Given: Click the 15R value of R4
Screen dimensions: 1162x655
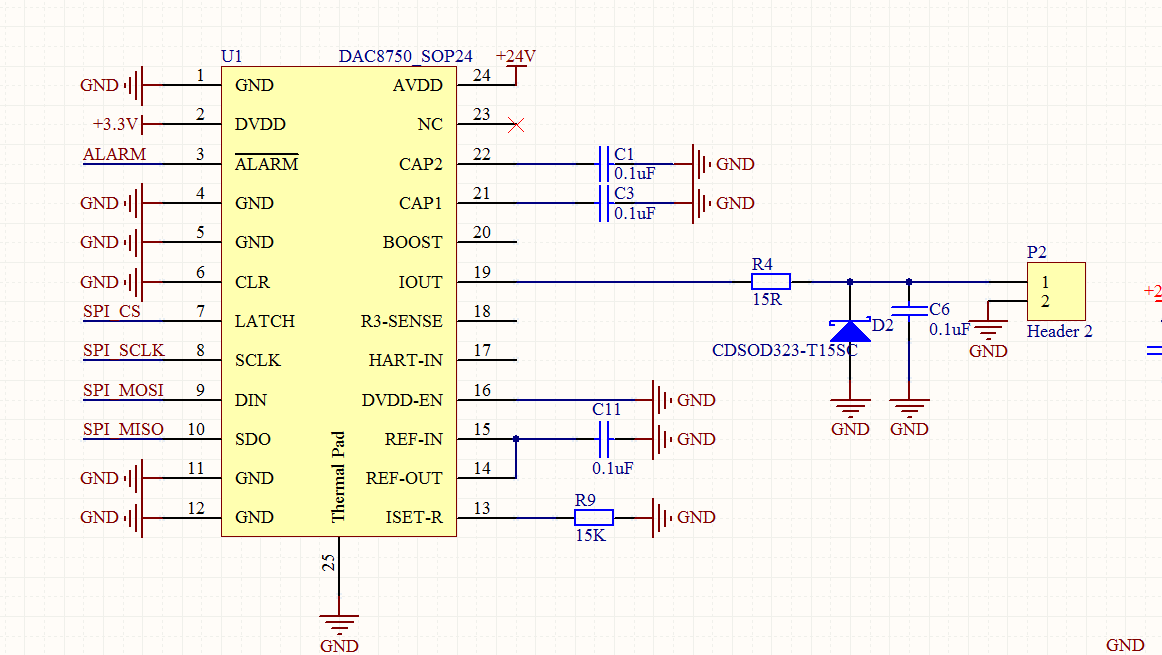Looking at the screenshot, I should (x=766, y=299).
